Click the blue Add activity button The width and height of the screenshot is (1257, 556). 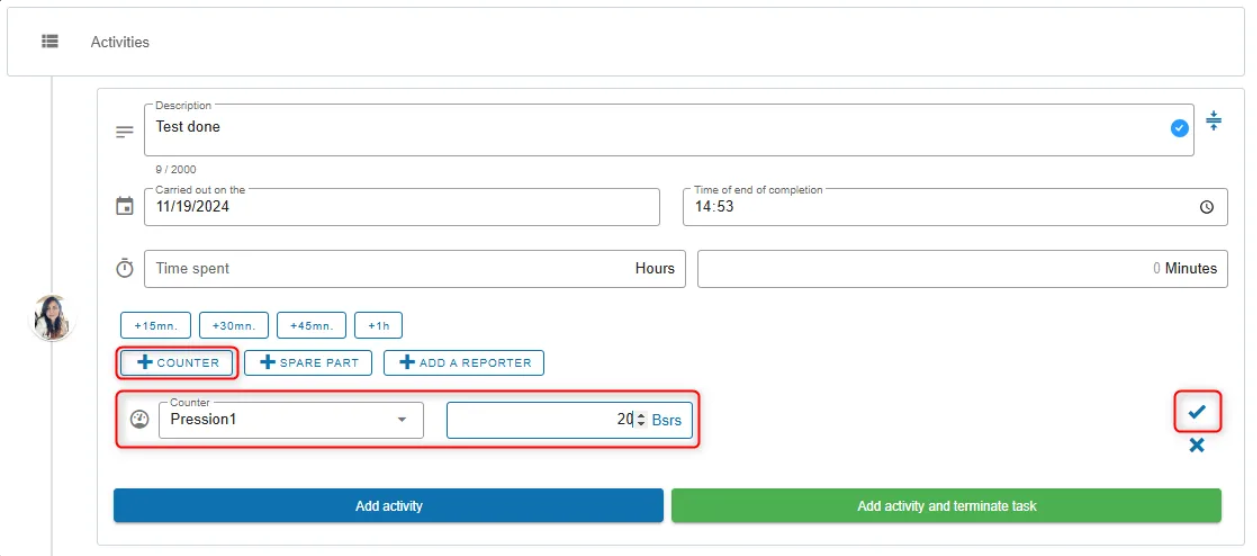pos(388,506)
